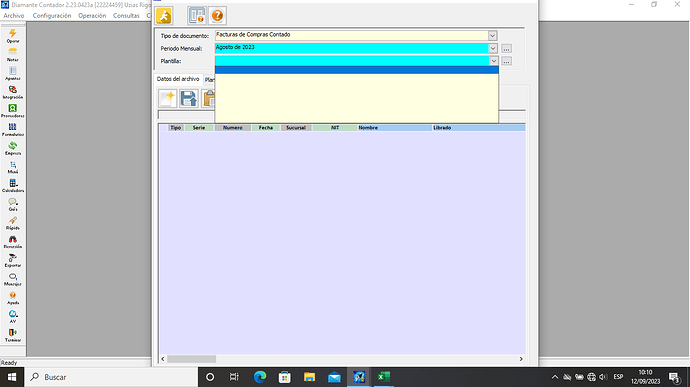Collapse the Plantilla dropdown arrow
The width and height of the screenshot is (690, 387).
(x=493, y=61)
